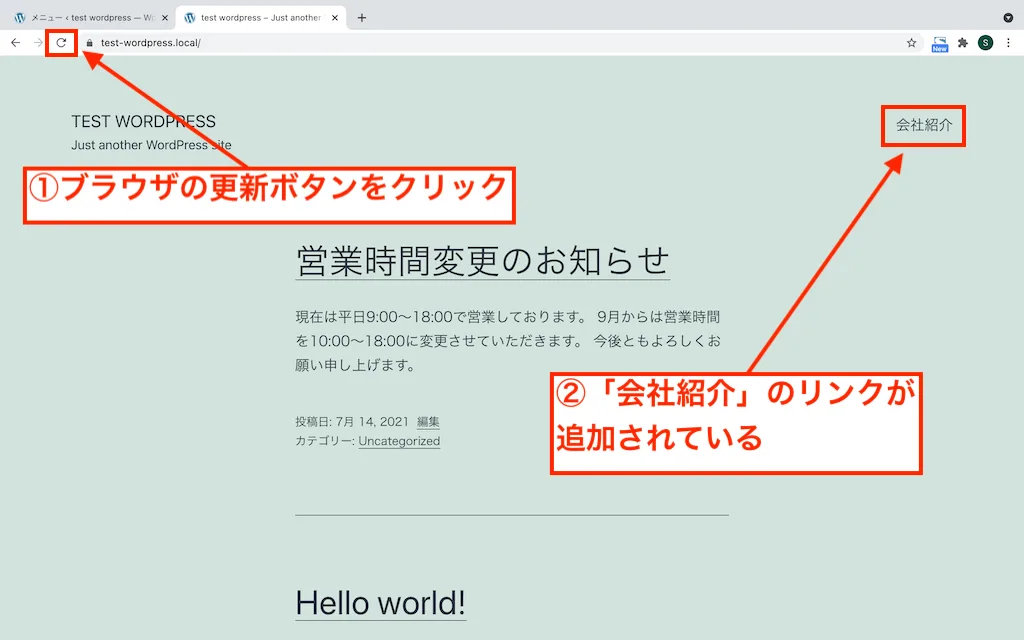Open the profile avatar S

click(x=985, y=43)
